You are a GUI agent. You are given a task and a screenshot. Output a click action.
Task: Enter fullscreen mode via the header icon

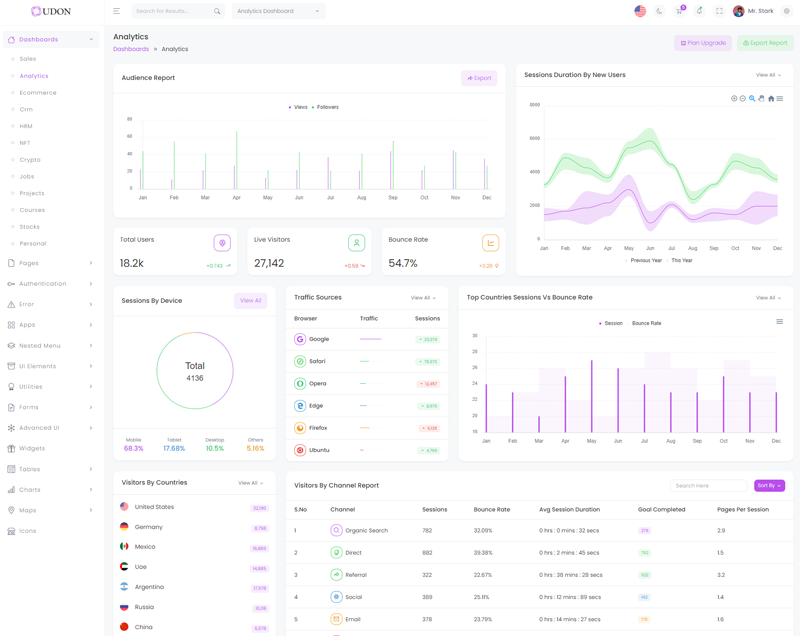coord(719,11)
